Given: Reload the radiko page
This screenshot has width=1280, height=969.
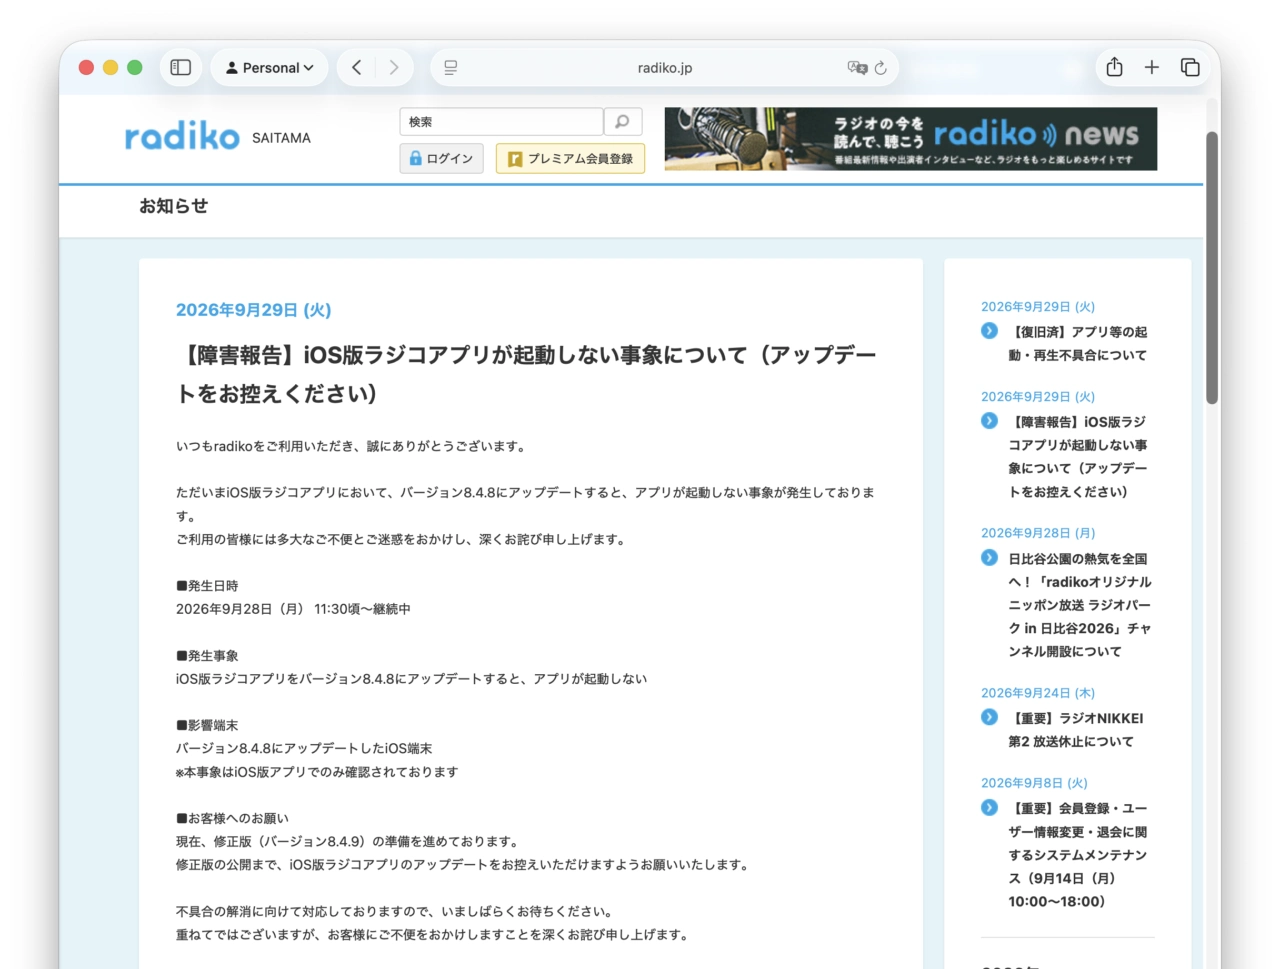Looking at the screenshot, I should point(881,67).
